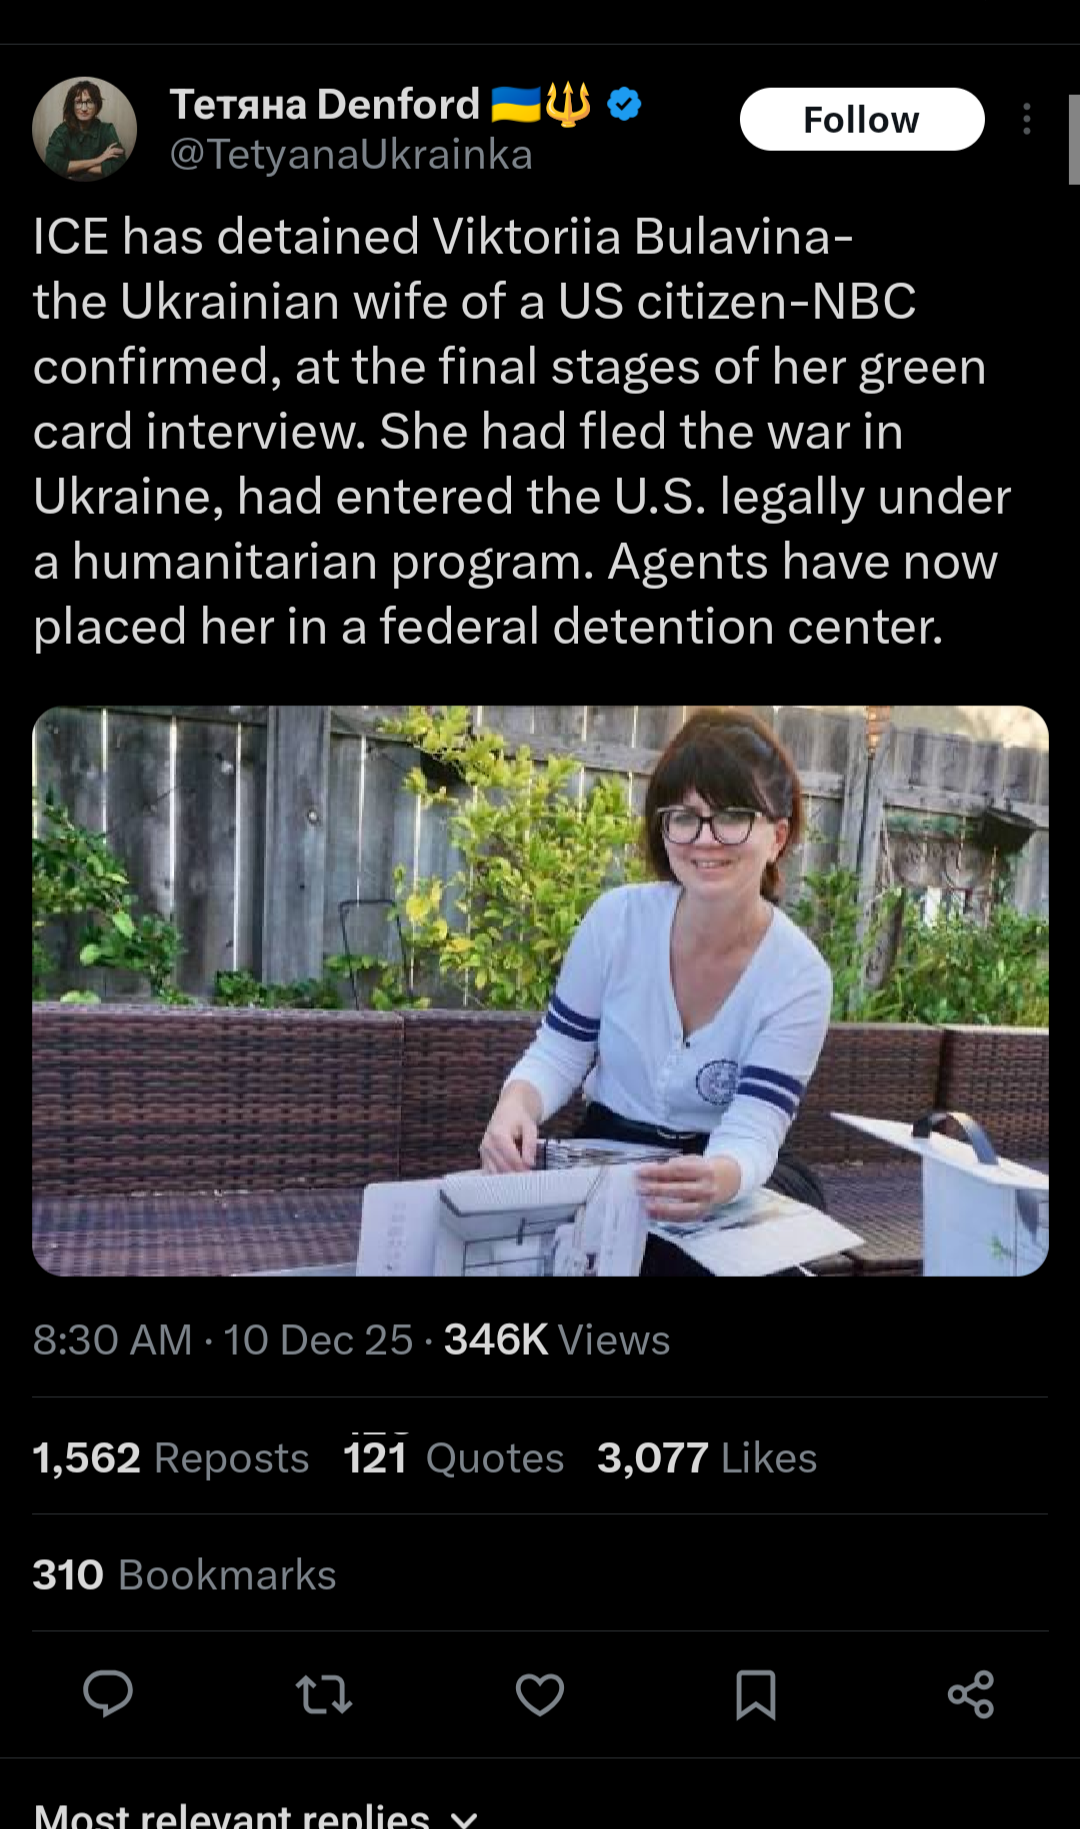The image size is (1080, 1829).
Task: Open Тетяна Denford's profile avatar
Action: point(85,128)
